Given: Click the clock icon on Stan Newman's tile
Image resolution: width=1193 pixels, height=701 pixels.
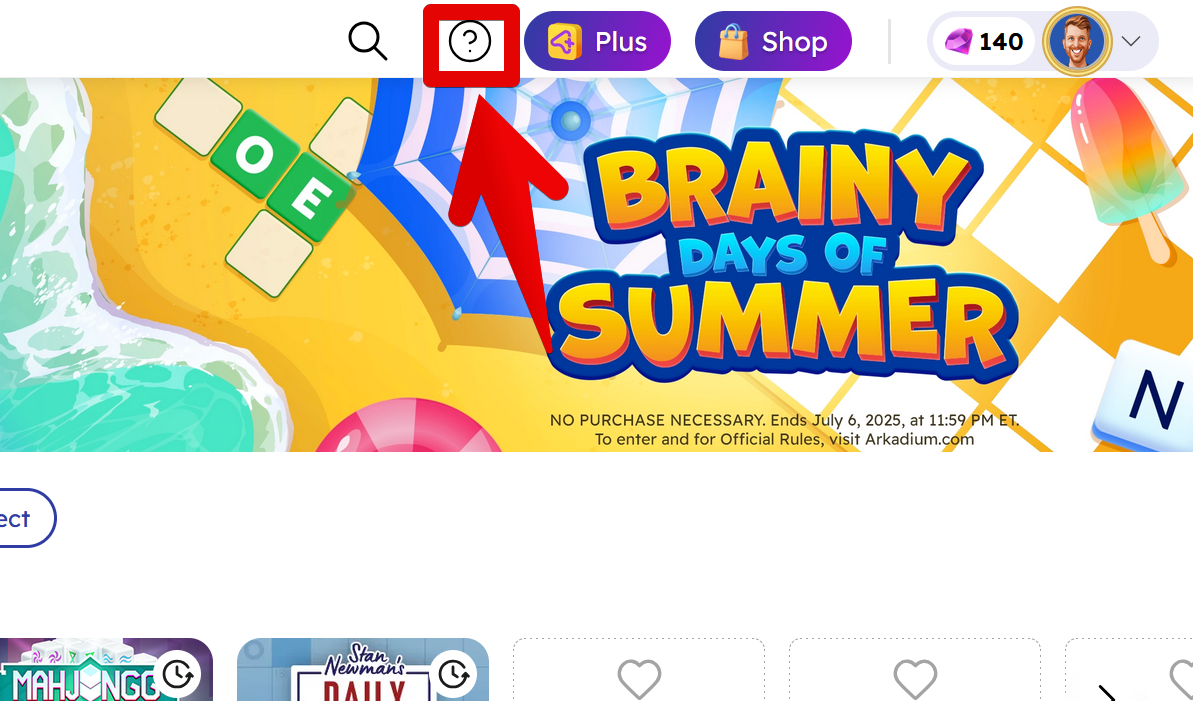Looking at the screenshot, I should pyautogui.click(x=454, y=674).
